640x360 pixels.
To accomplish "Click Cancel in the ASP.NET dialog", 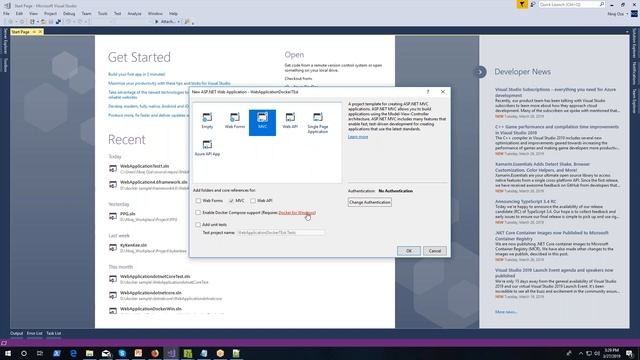I will pyautogui.click(x=435, y=251).
